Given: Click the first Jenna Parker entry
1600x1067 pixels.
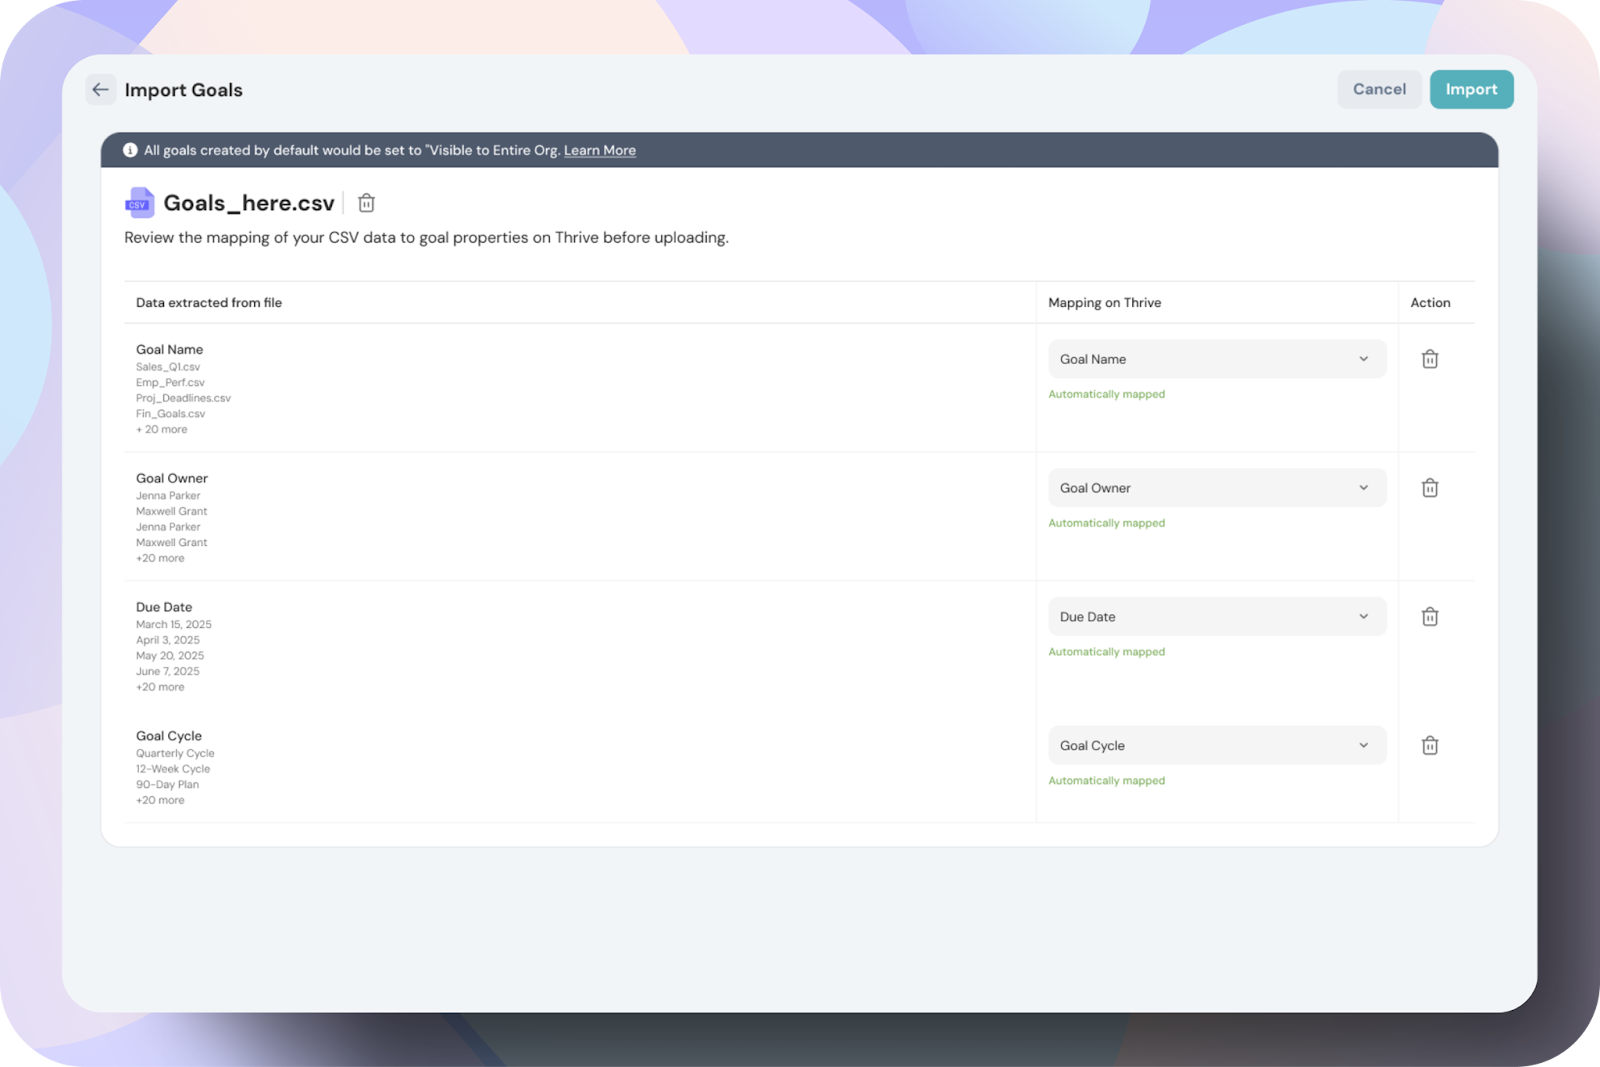Looking at the screenshot, I should 168,496.
